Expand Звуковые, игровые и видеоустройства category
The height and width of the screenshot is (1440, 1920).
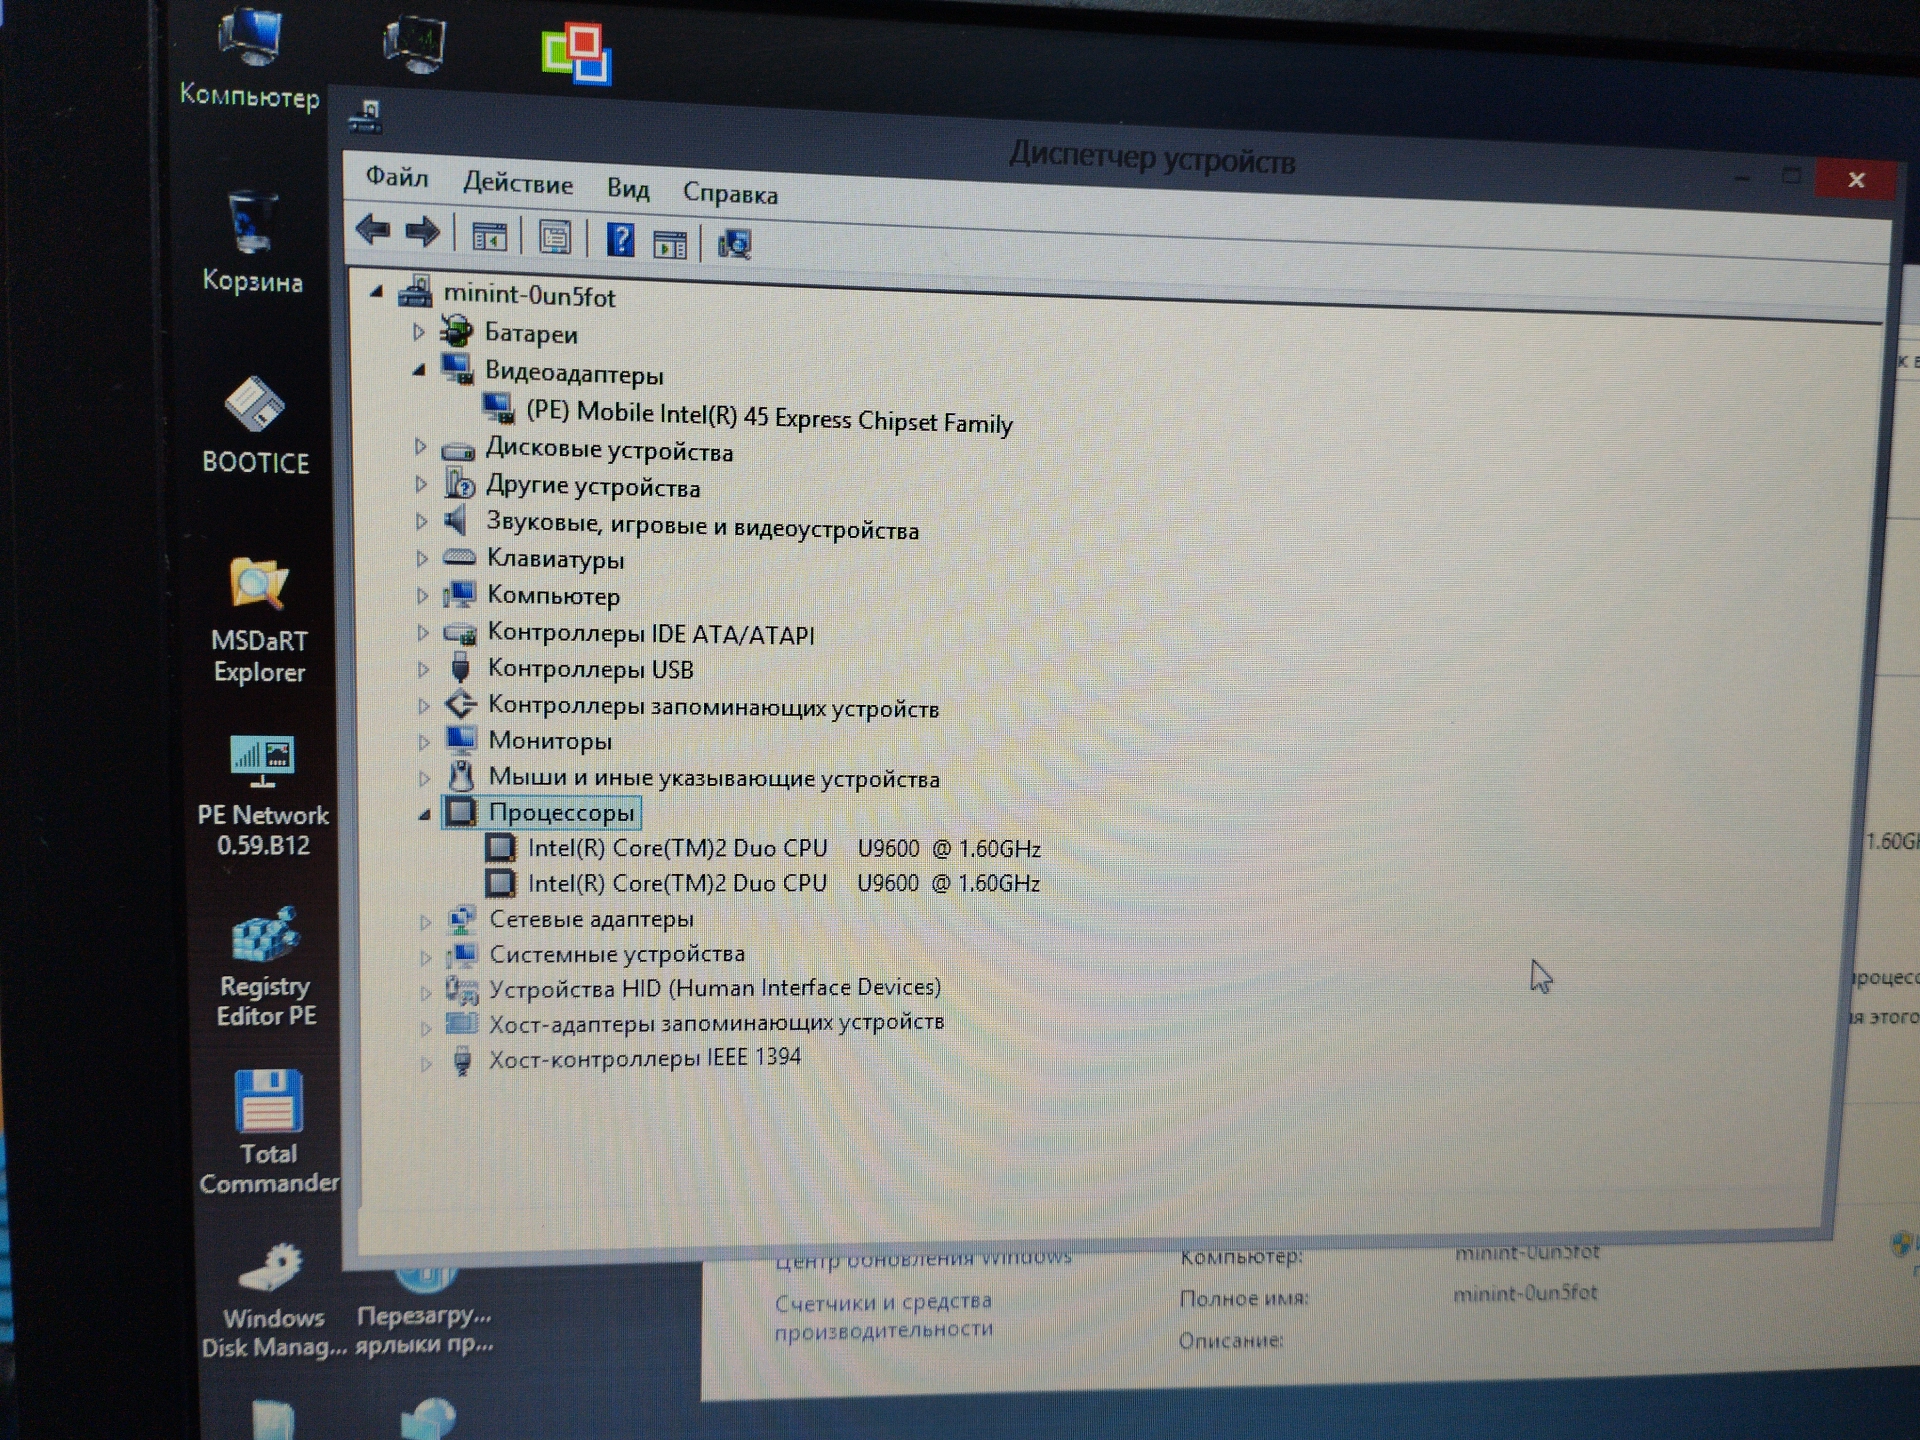coord(421,522)
